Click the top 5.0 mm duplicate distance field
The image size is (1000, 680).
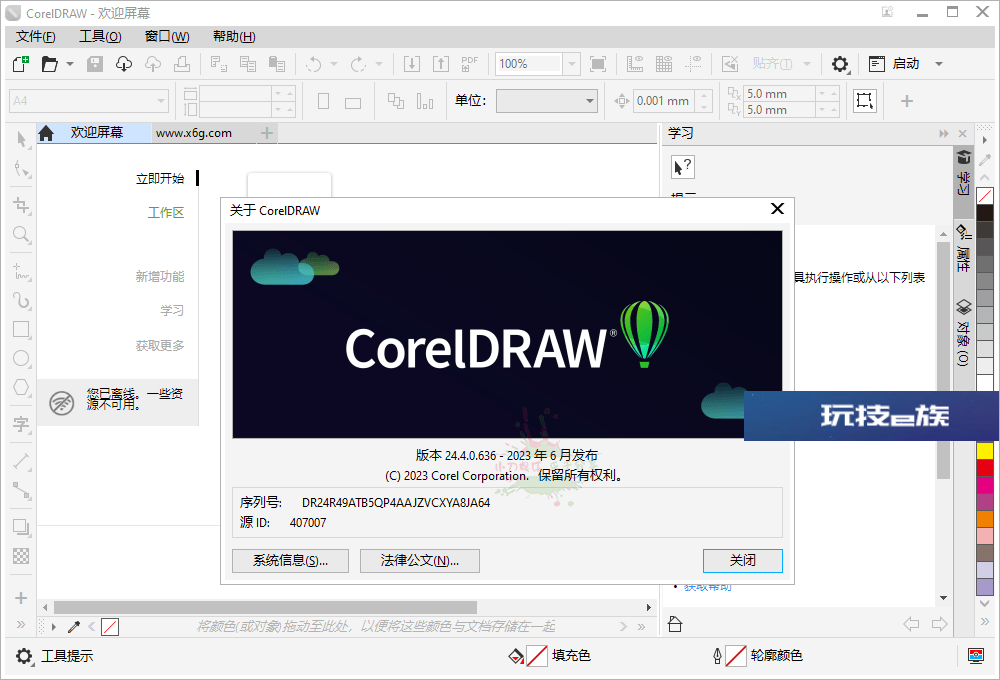point(780,94)
